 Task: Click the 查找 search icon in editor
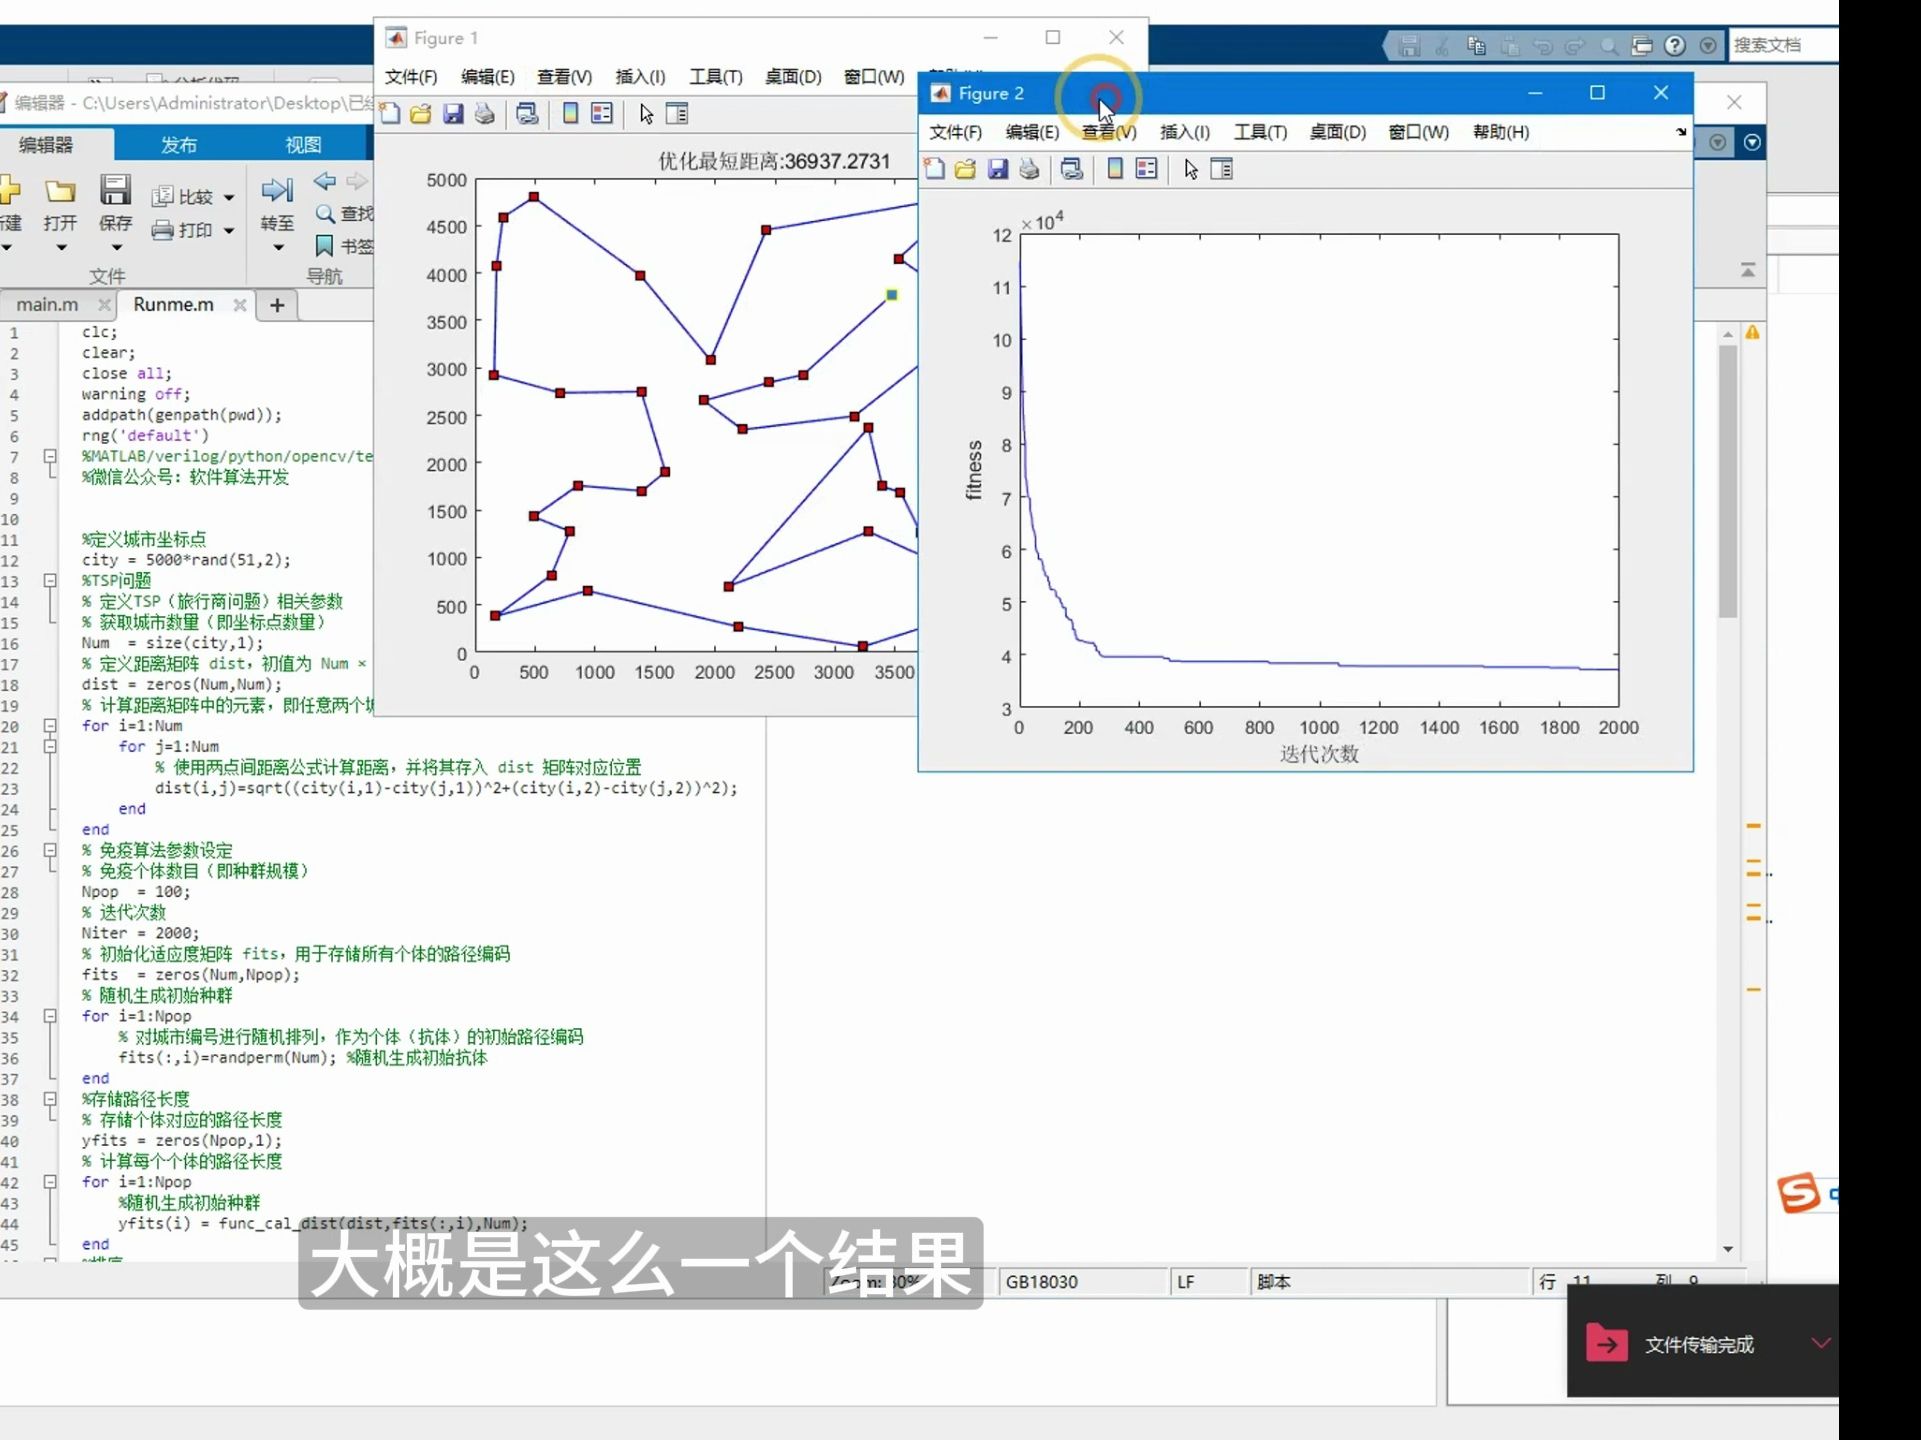coord(325,213)
